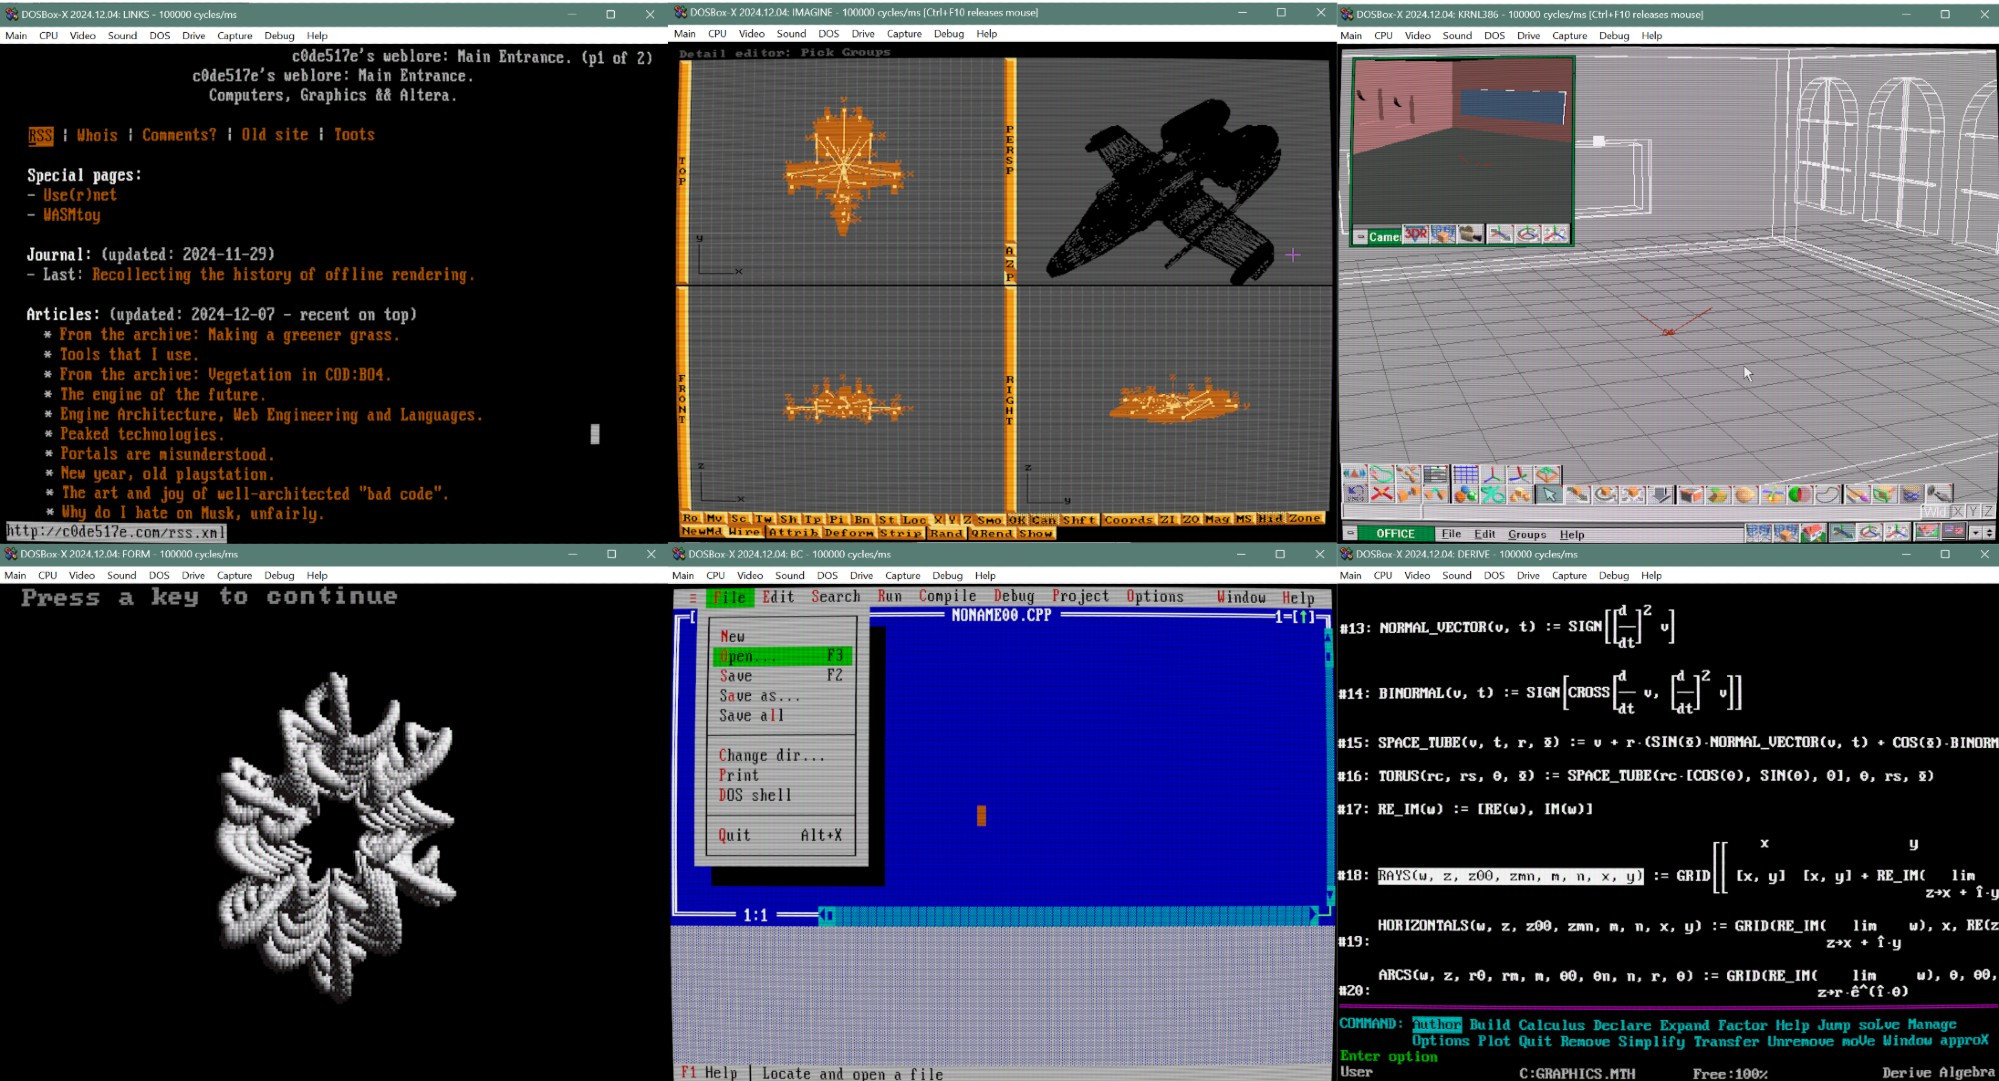Image resolution: width=1999 pixels, height=1081 pixels.
Task: Select the RAYS highlighted expression #18 in Derive
Action: click(1510, 876)
